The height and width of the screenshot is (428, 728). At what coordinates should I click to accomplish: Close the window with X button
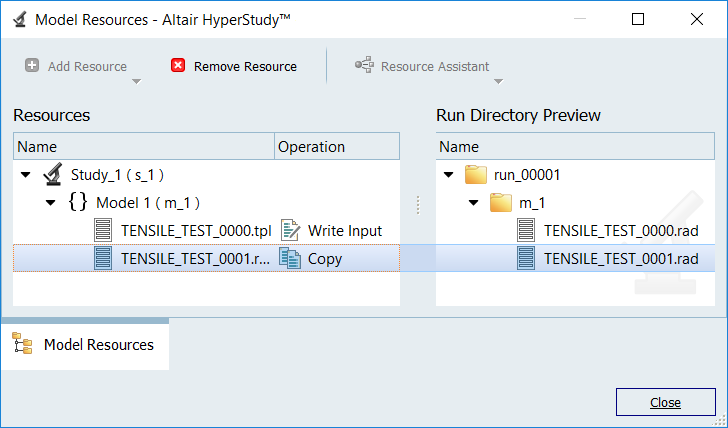(x=696, y=19)
